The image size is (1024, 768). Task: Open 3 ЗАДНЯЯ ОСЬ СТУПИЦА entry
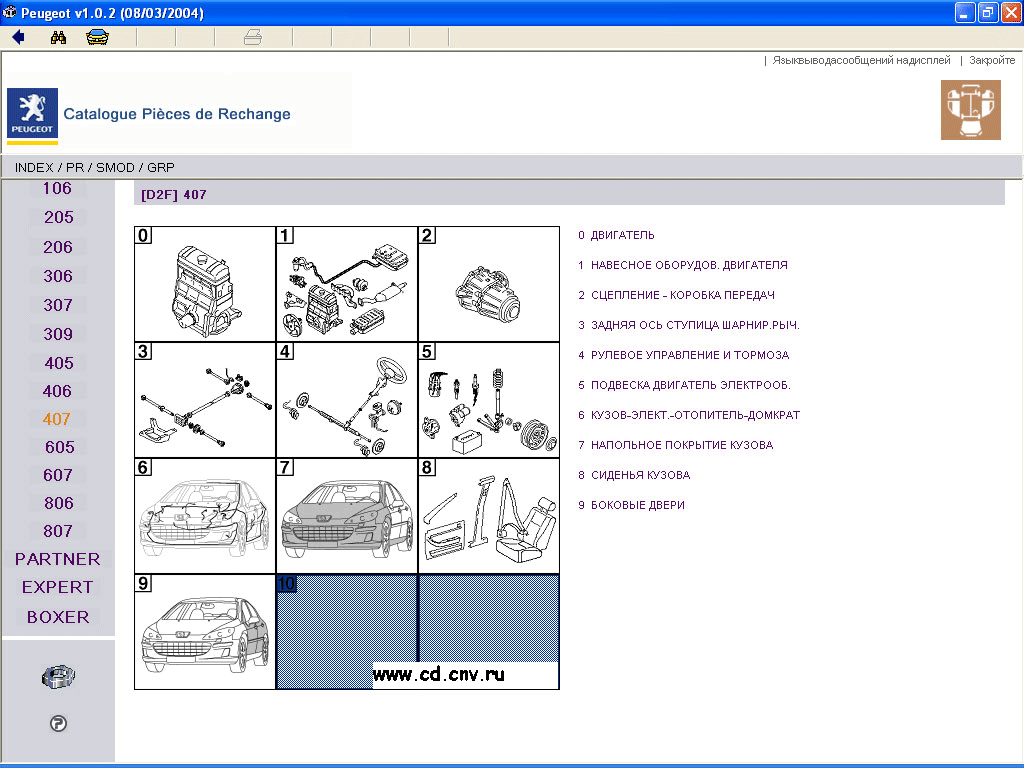(x=689, y=325)
